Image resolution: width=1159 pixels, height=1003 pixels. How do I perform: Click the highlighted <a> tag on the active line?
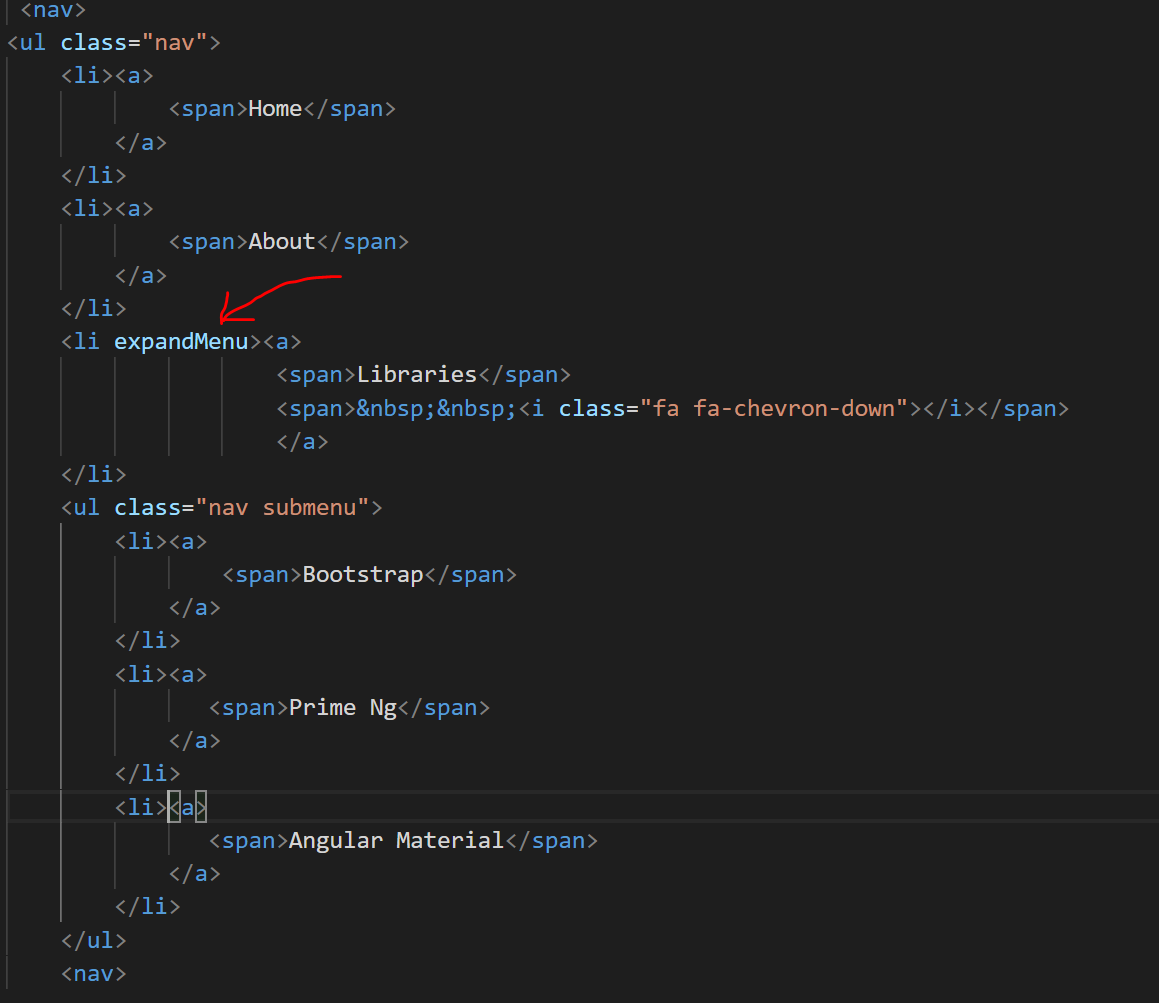coord(186,806)
